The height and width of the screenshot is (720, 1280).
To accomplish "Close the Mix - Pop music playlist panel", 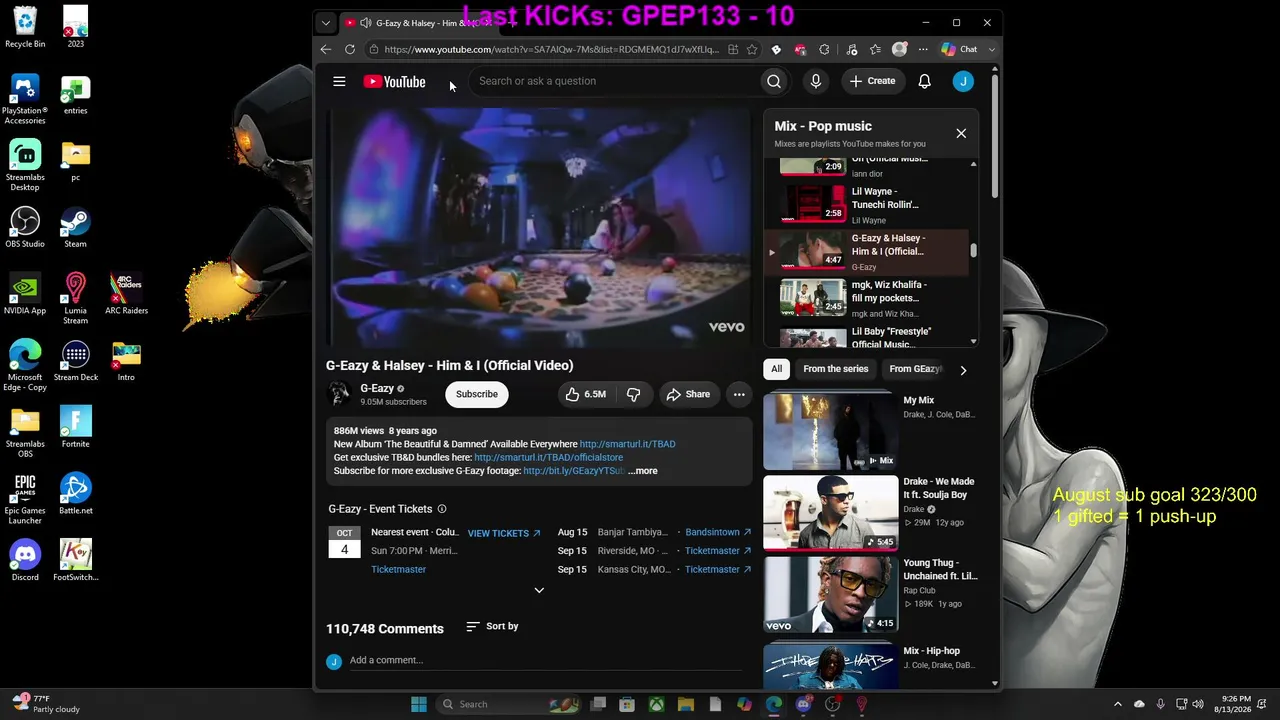I will pyautogui.click(x=961, y=133).
